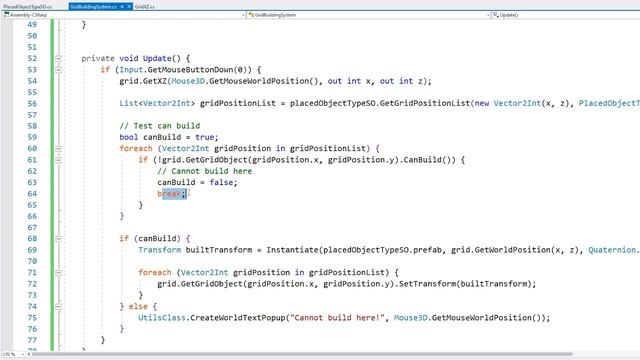Open the GridXZ.cs tab
640x360 pixels.
[144, 7]
